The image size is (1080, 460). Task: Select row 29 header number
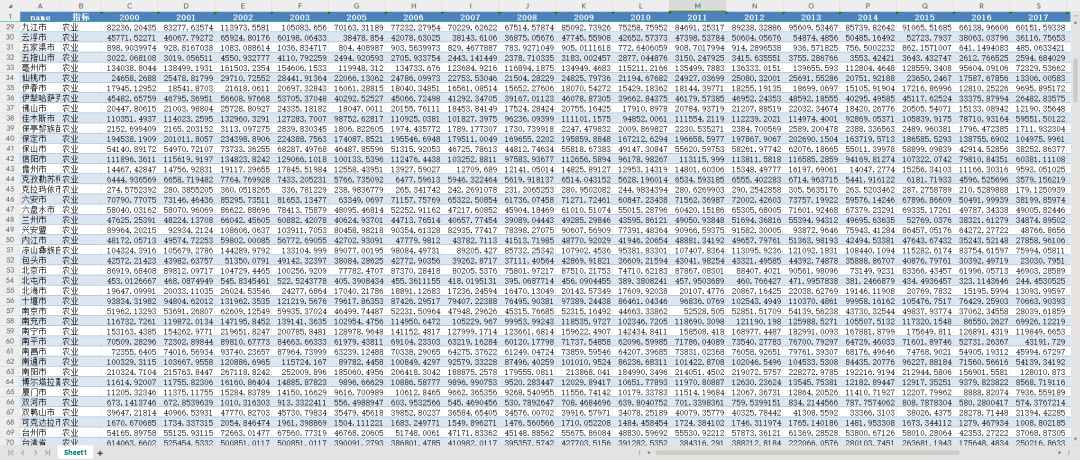click(x=10, y=27)
